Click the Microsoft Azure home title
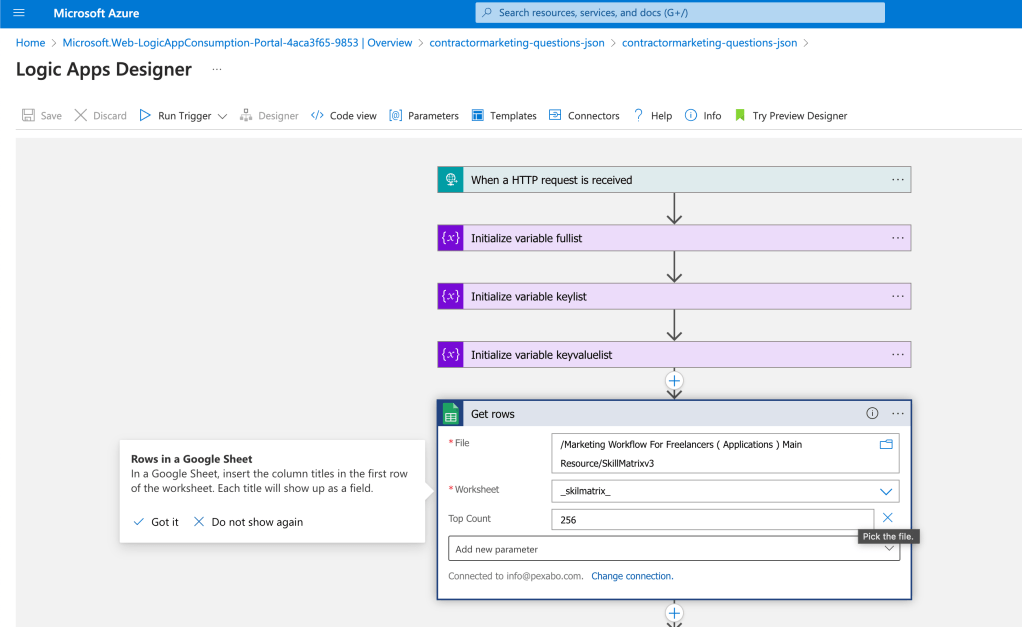The height and width of the screenshot is (627, 1022). (96, 13)
